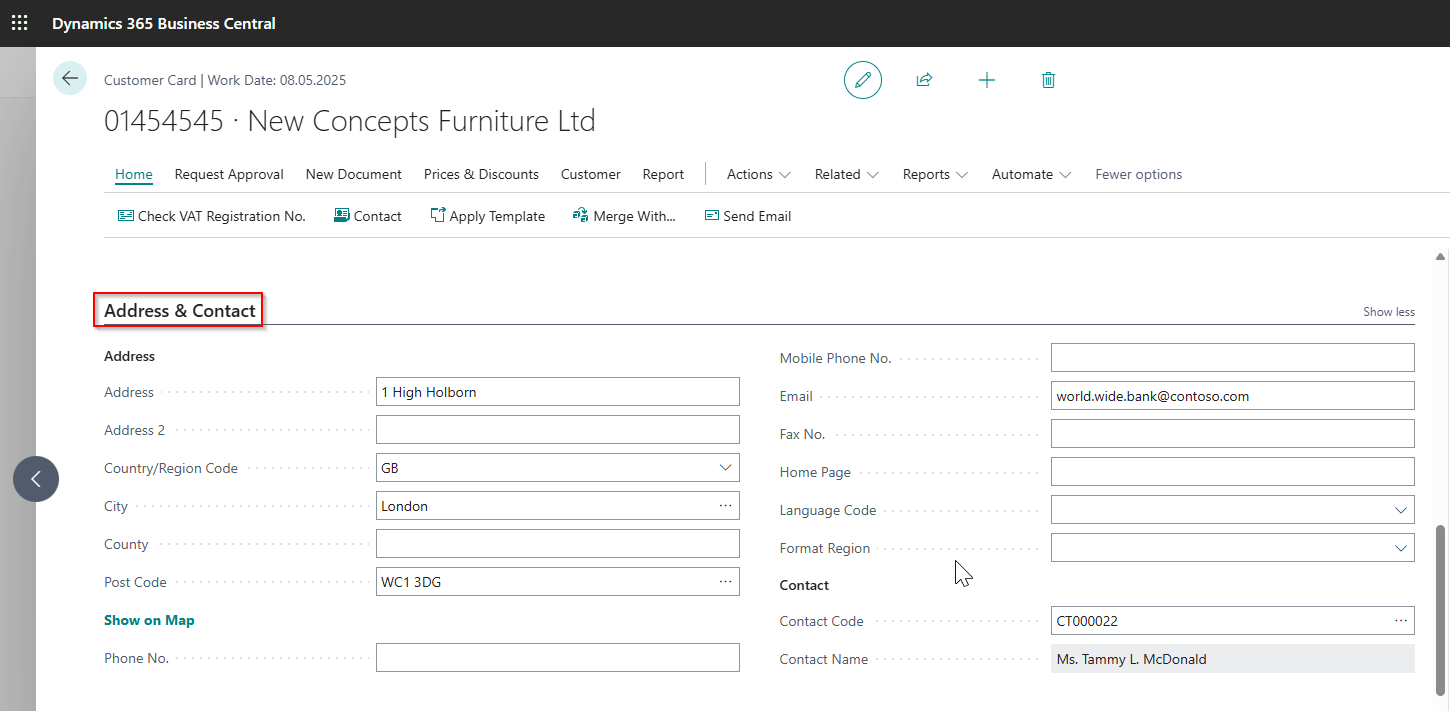Viewport: 1450px width, 711px height.
Task: Click the Fax No. field
Action: [1233, 434]
